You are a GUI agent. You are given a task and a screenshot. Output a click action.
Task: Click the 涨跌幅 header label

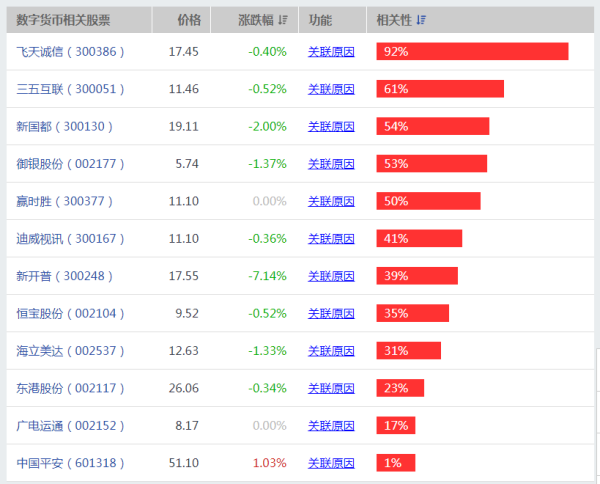pyautogui.click(x=256, y=20)
